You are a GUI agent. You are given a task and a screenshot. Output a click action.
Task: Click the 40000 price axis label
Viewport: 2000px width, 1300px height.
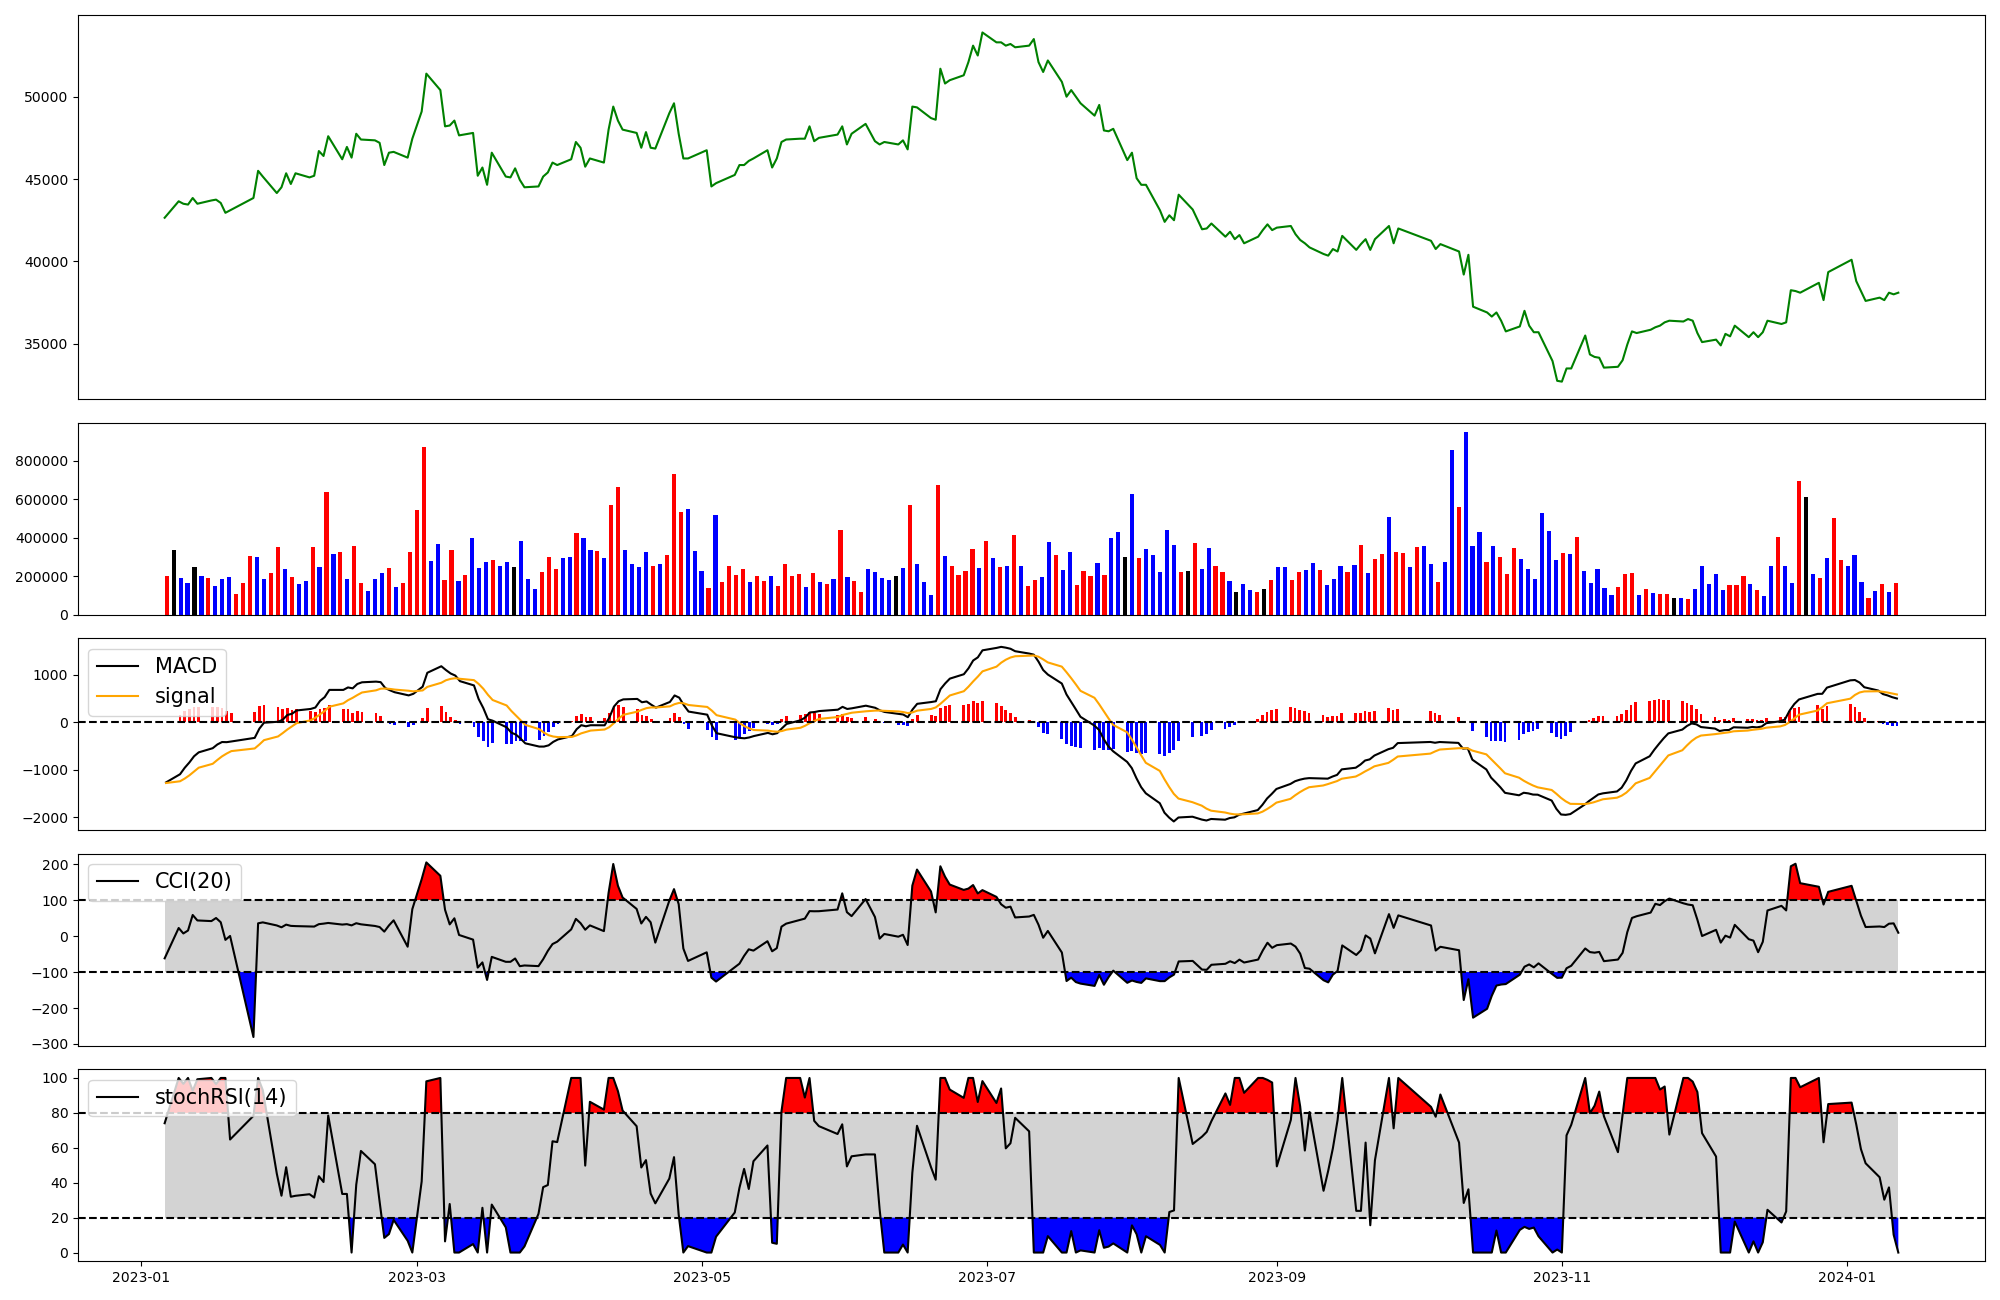(x=46, y=262)
